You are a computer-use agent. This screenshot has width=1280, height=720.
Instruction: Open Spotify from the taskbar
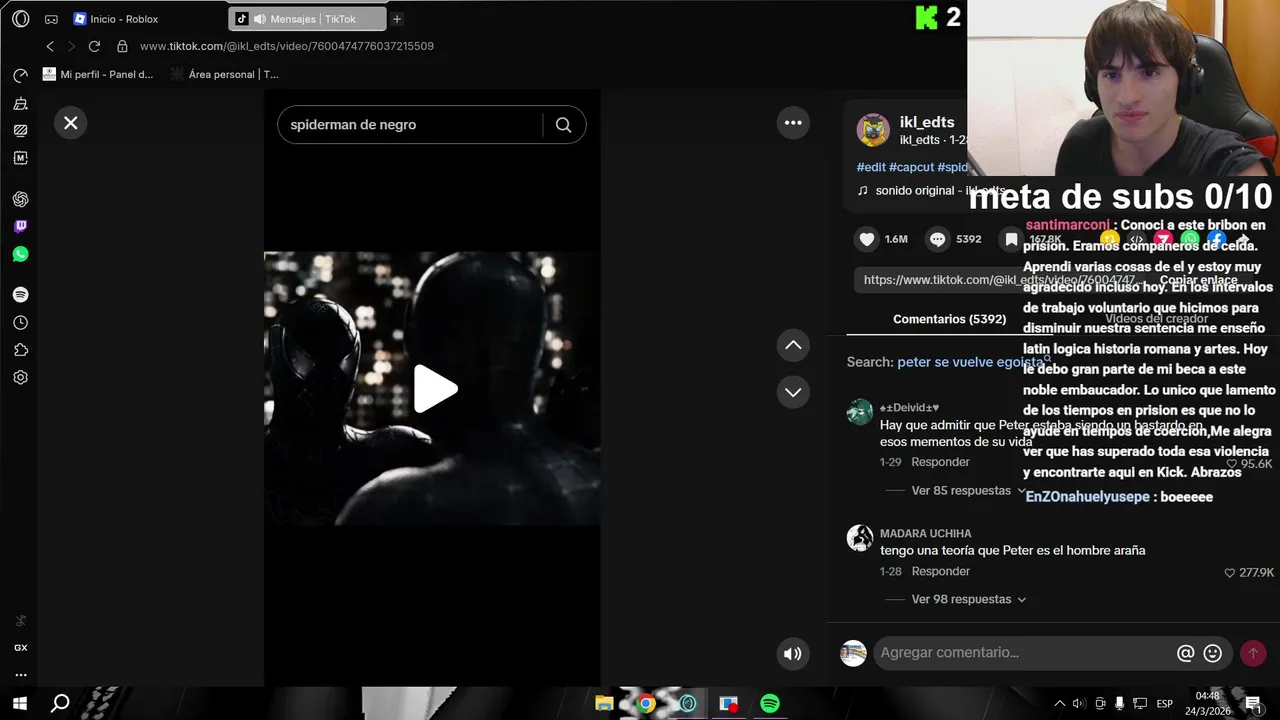[x=770, y=703]
